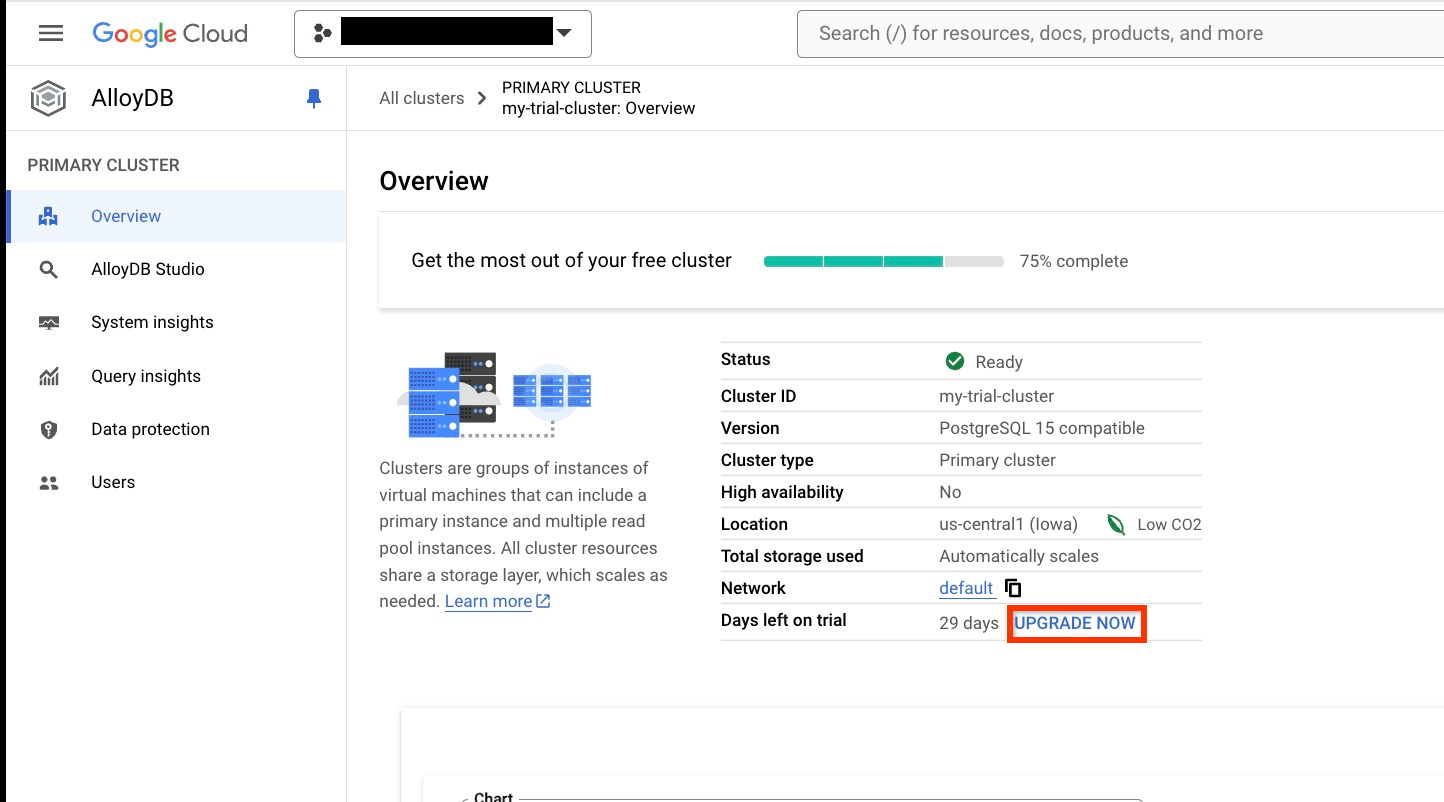Click the System insights chart icon
The image size is (1444, 802).
tap(48, 321)
